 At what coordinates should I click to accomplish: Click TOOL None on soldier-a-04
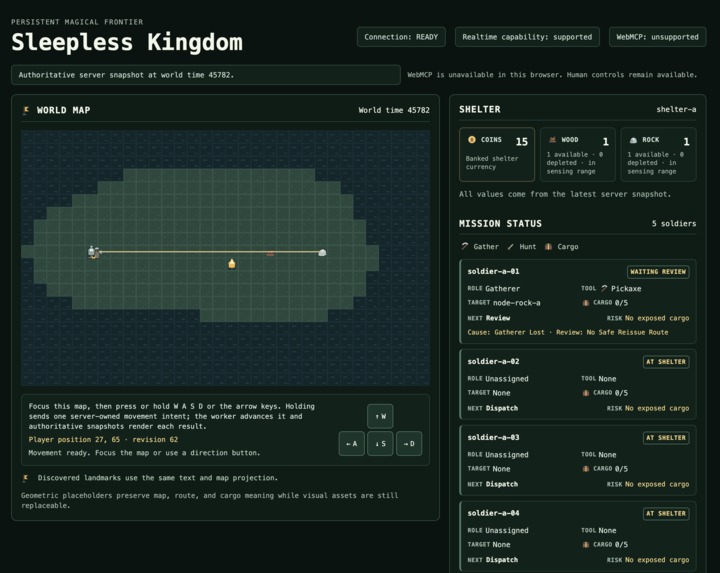[599, 530]
